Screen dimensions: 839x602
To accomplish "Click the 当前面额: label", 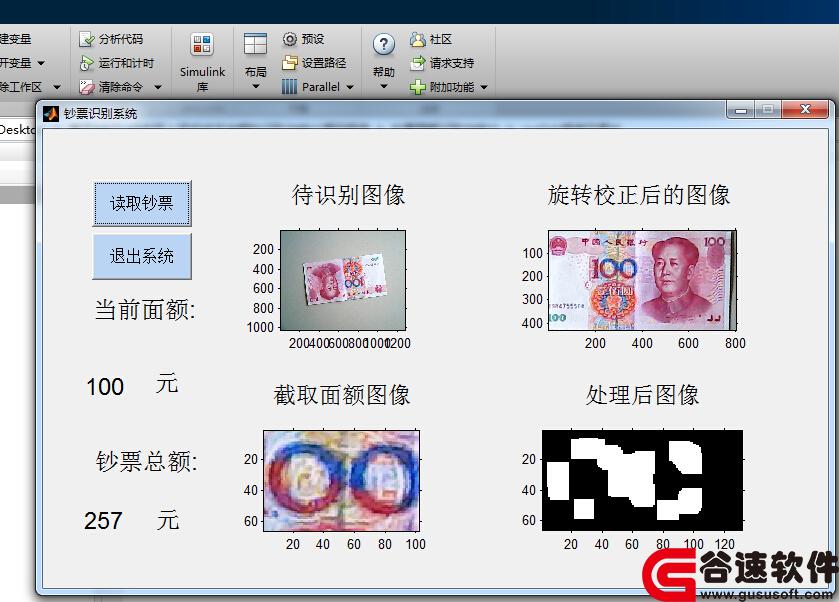I will pyautogui.click(x=145, y=310).
